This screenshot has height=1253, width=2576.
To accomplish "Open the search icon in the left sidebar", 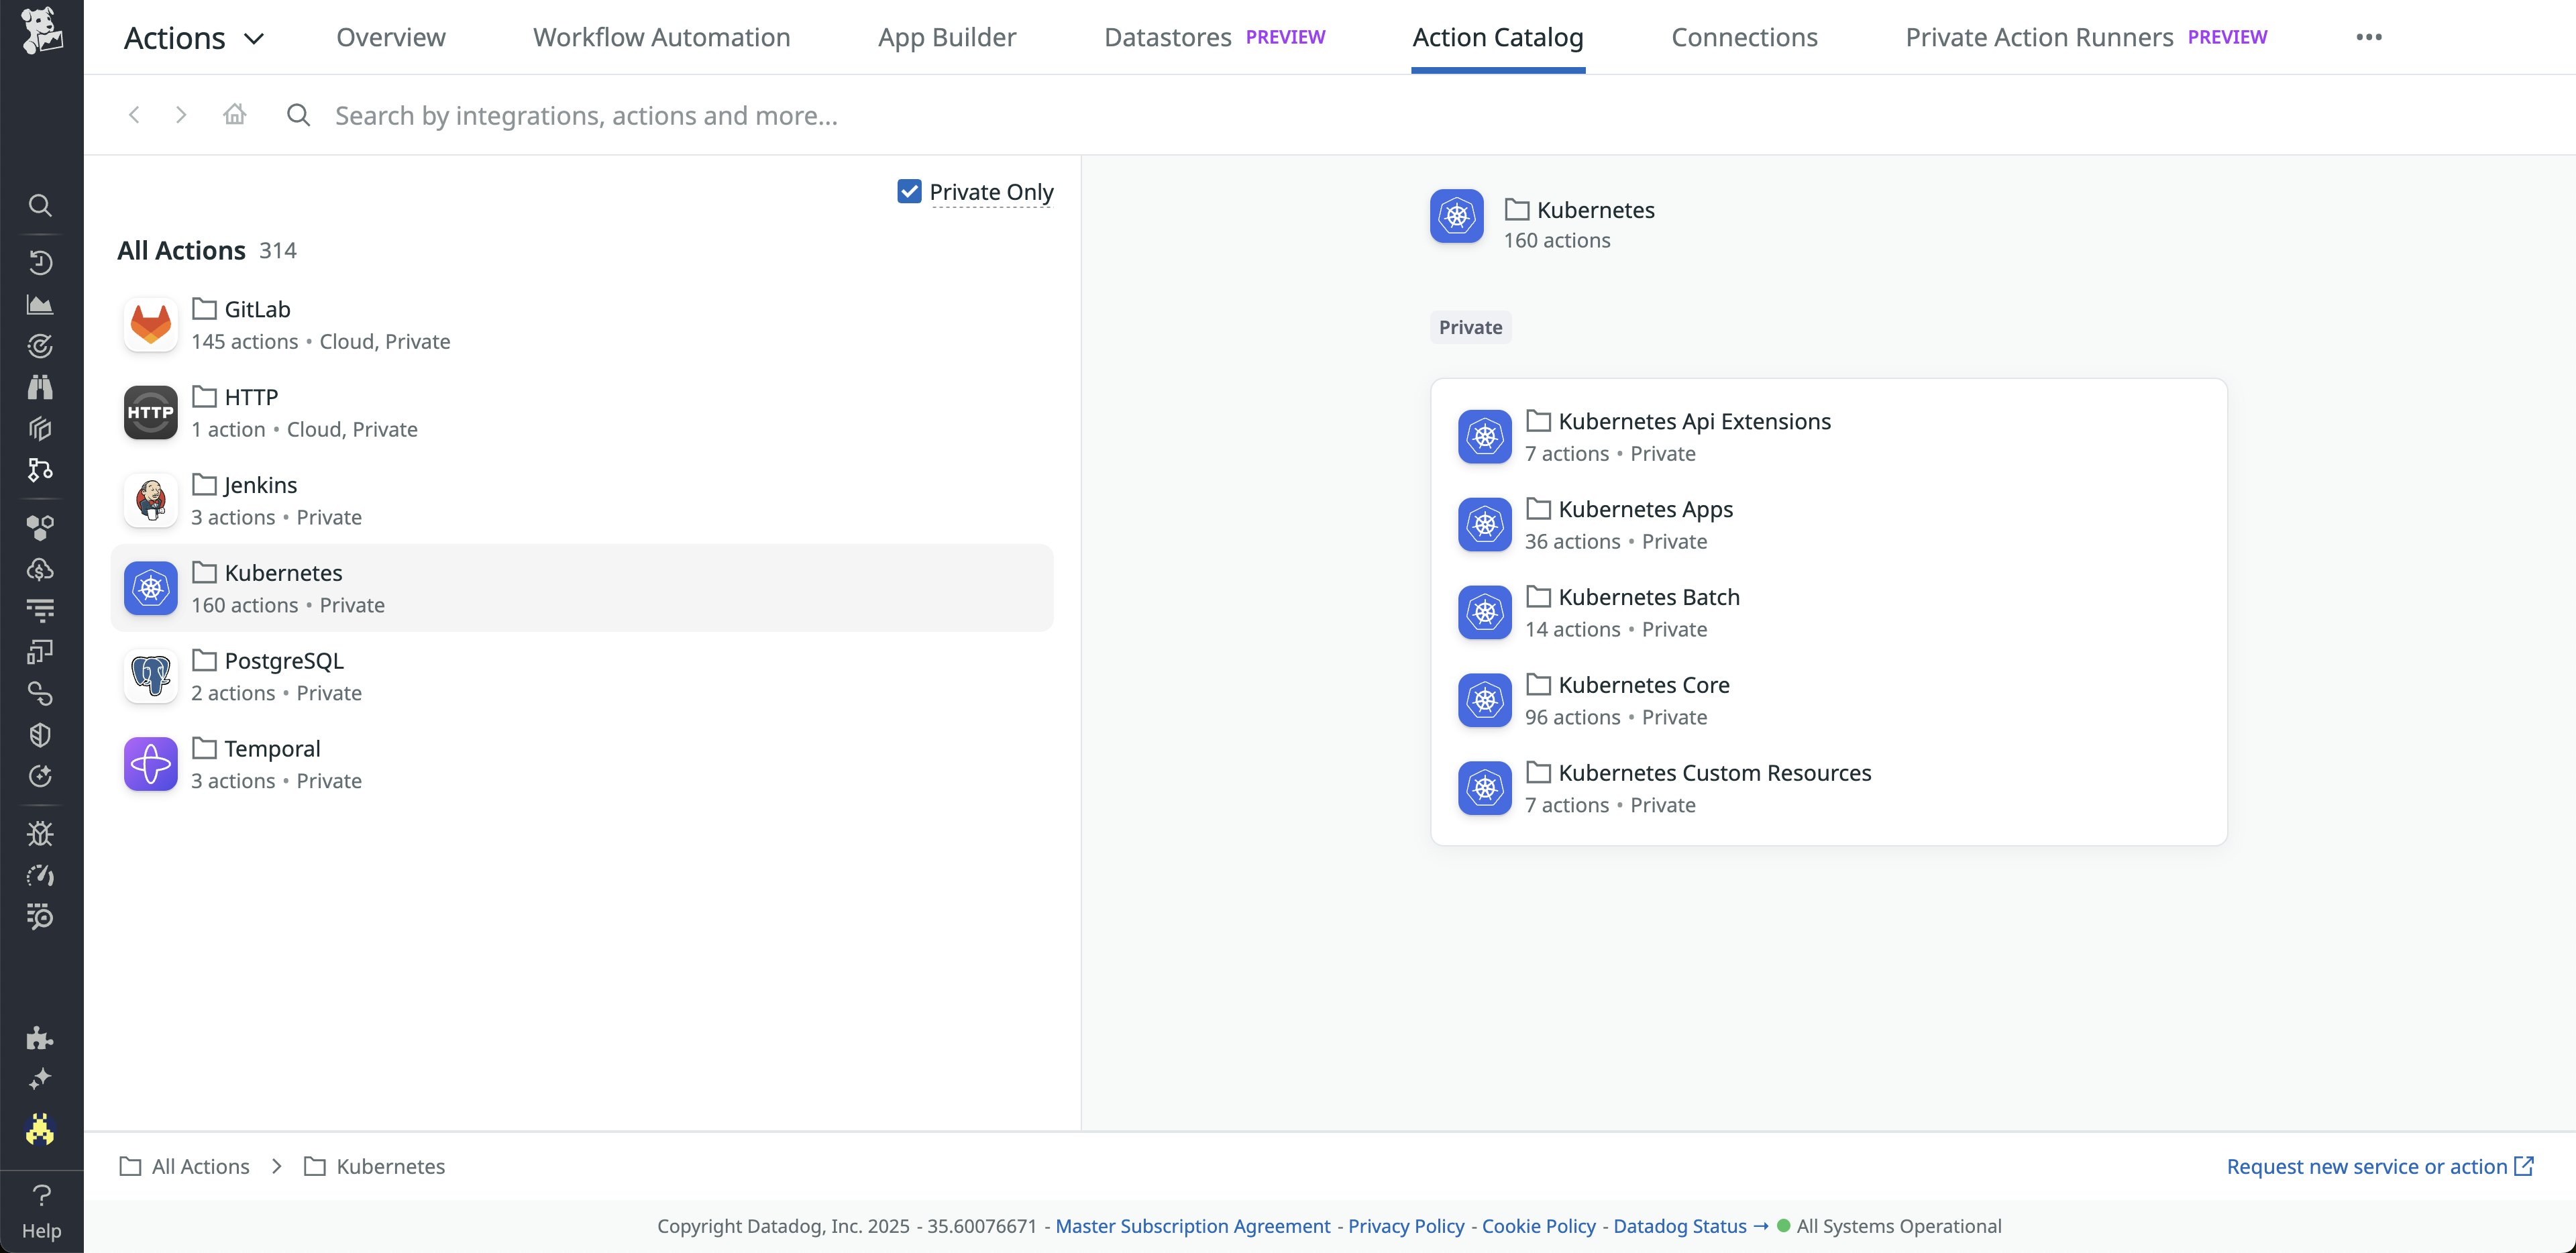I will point(40,206).
